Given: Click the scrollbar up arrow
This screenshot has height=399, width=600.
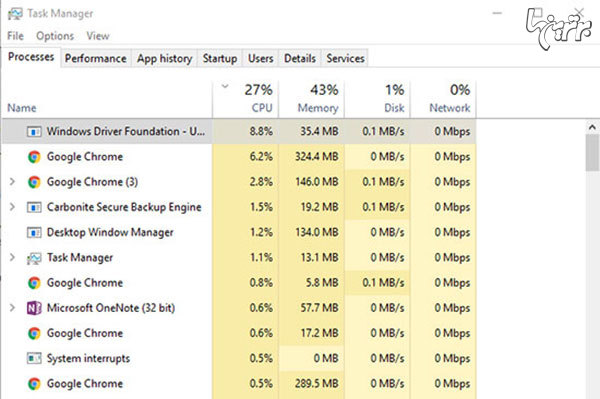Looking at the screenshot, I should (592, 127).
